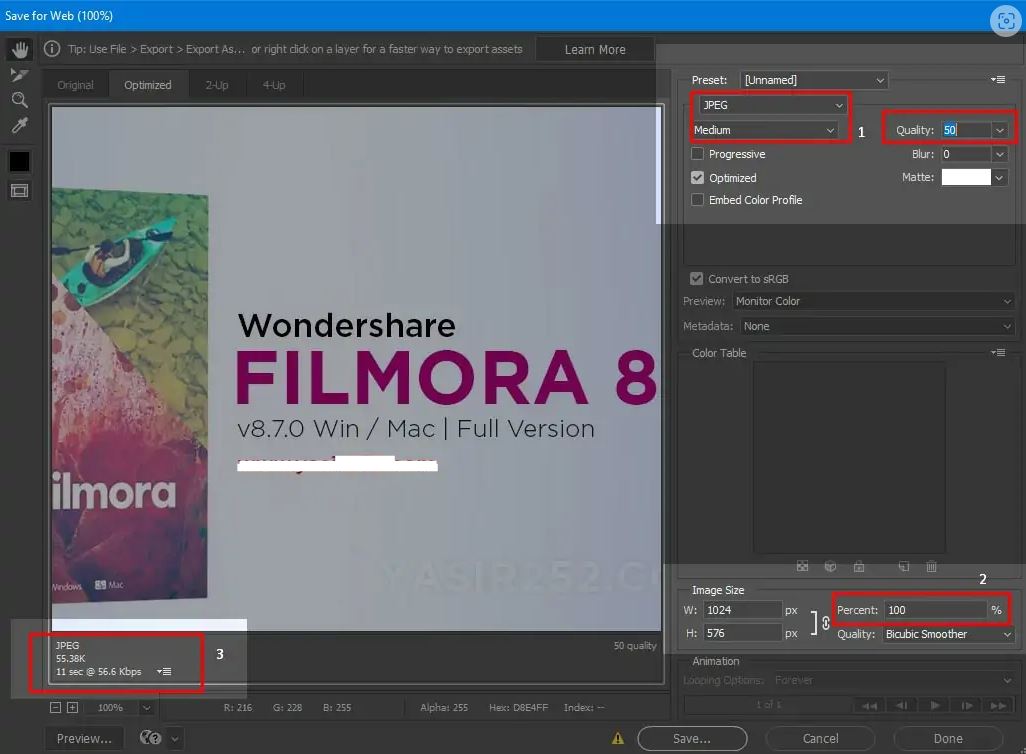Click the Save... button
This screenshot has height=754, width=1026.
(x=692, y=738)
